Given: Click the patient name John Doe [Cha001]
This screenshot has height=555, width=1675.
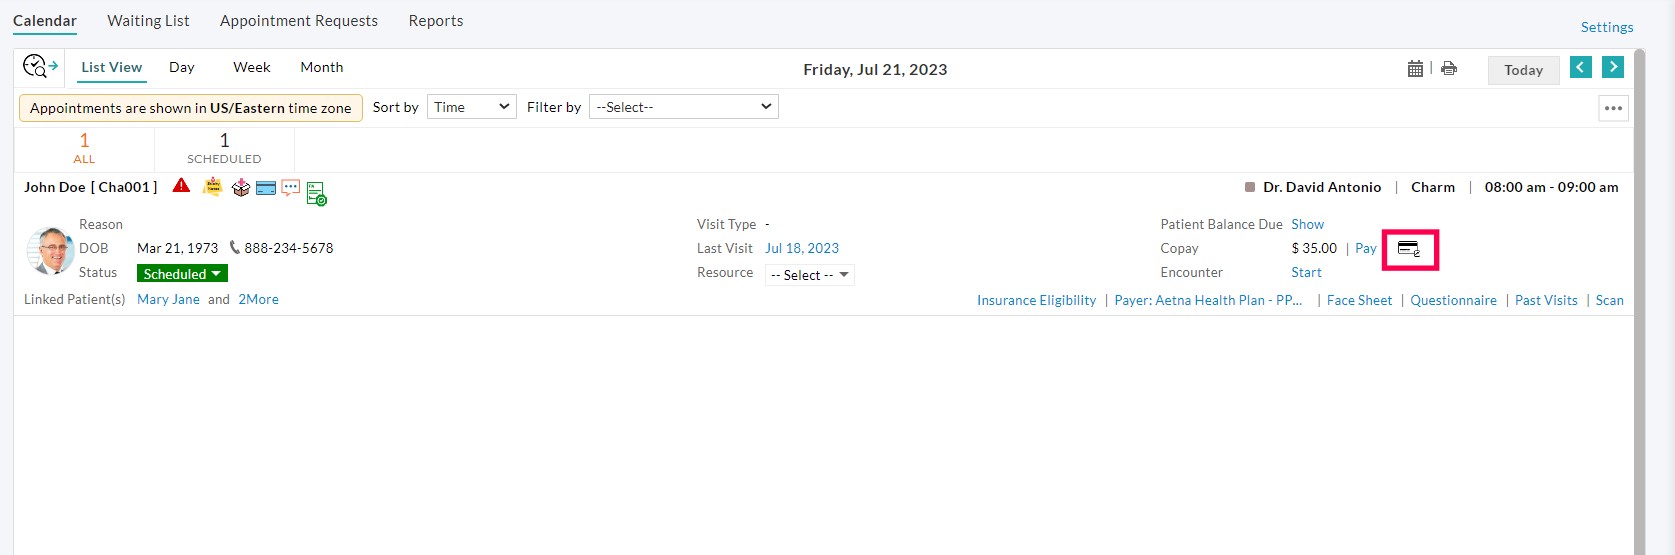Looking at the screenshot, I should coord(91,187).
